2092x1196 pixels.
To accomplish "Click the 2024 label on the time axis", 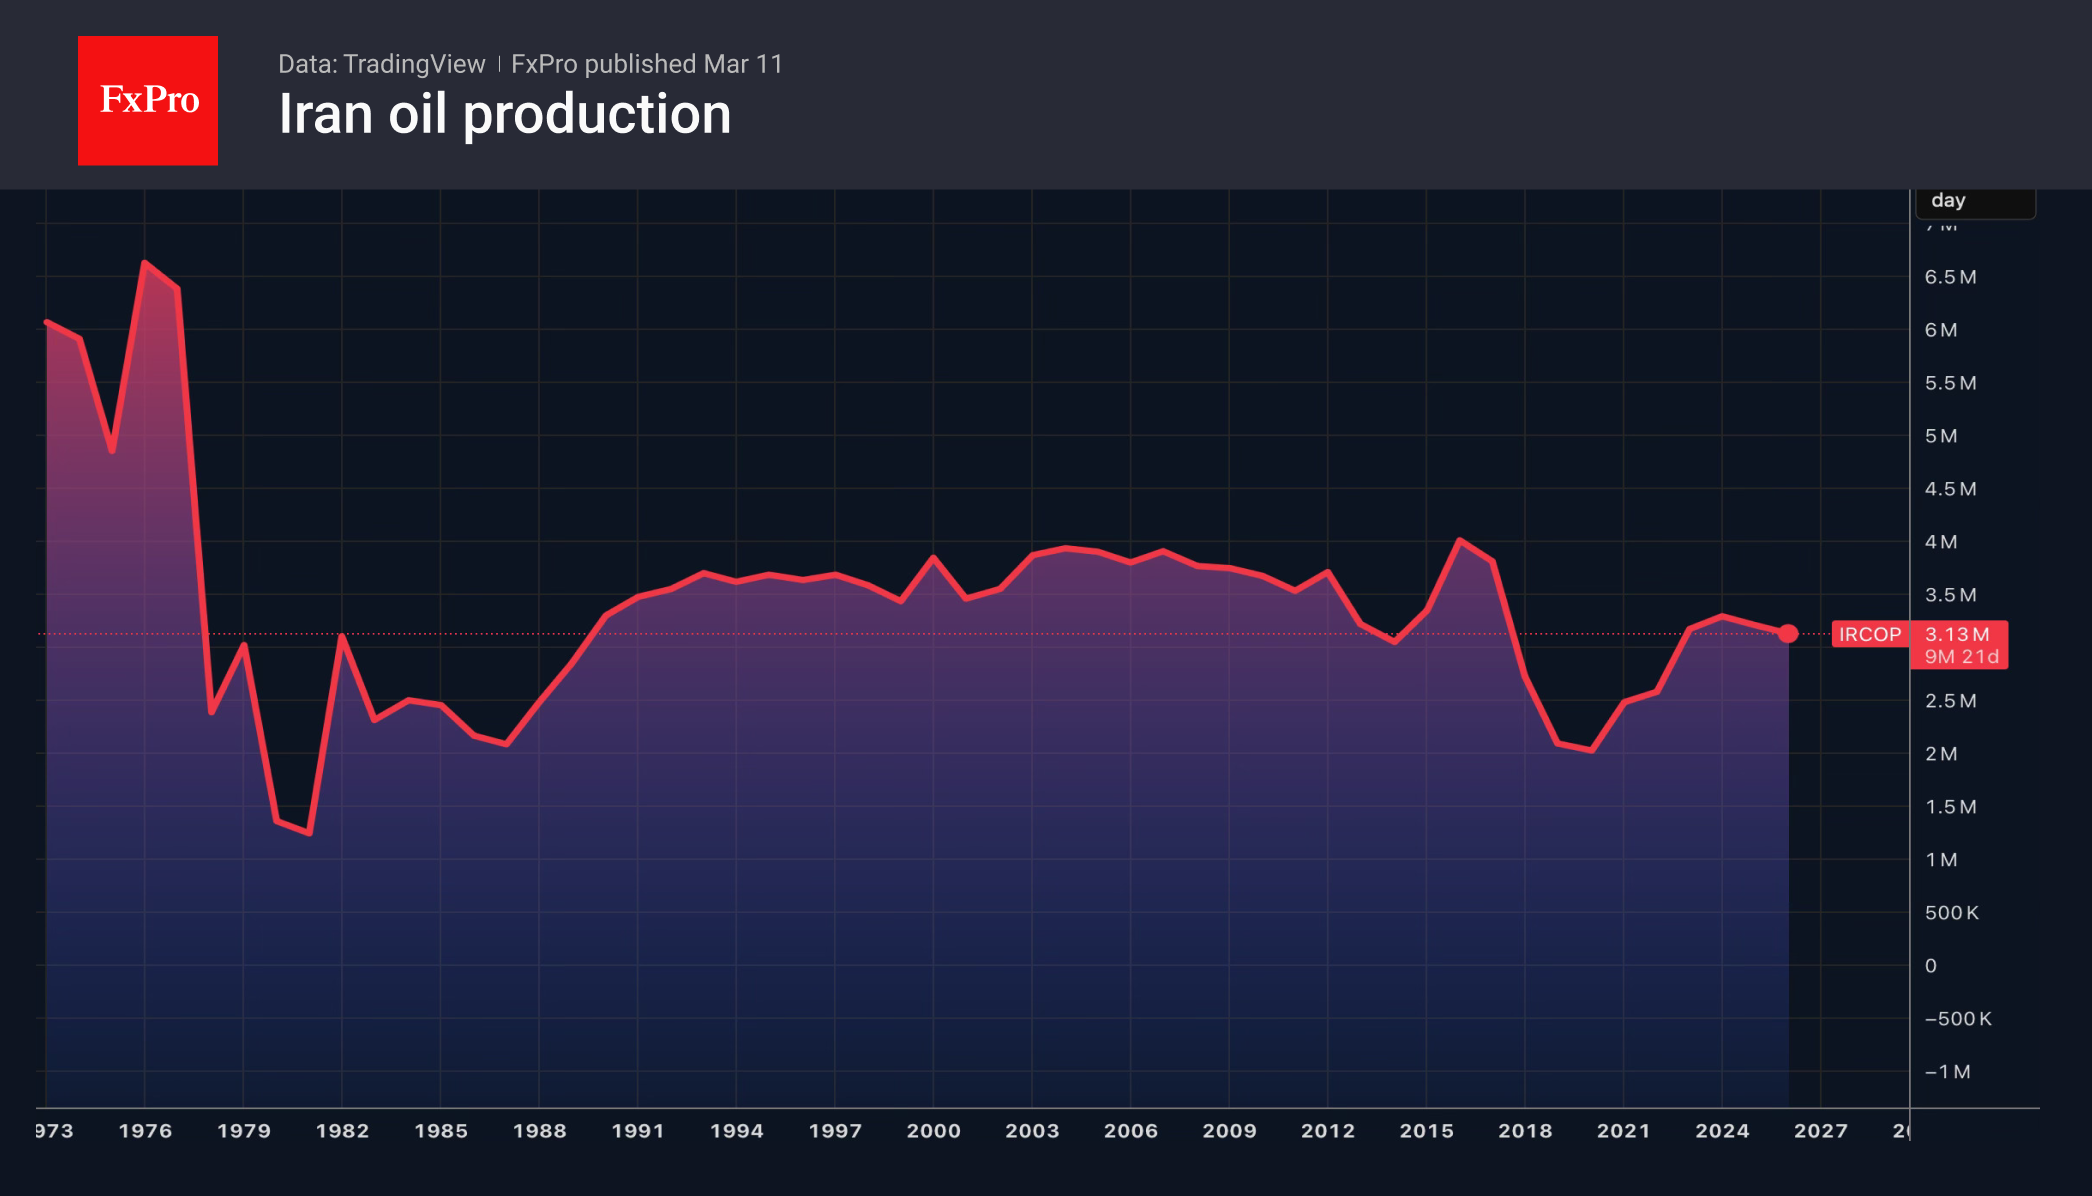I will pos(1721,1131).
